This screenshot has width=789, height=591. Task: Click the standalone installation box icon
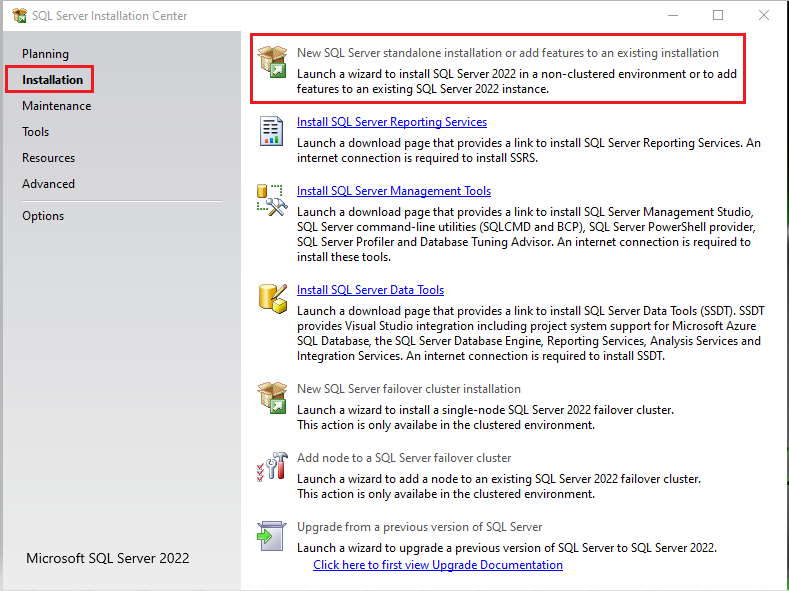(x=272, y=62)
